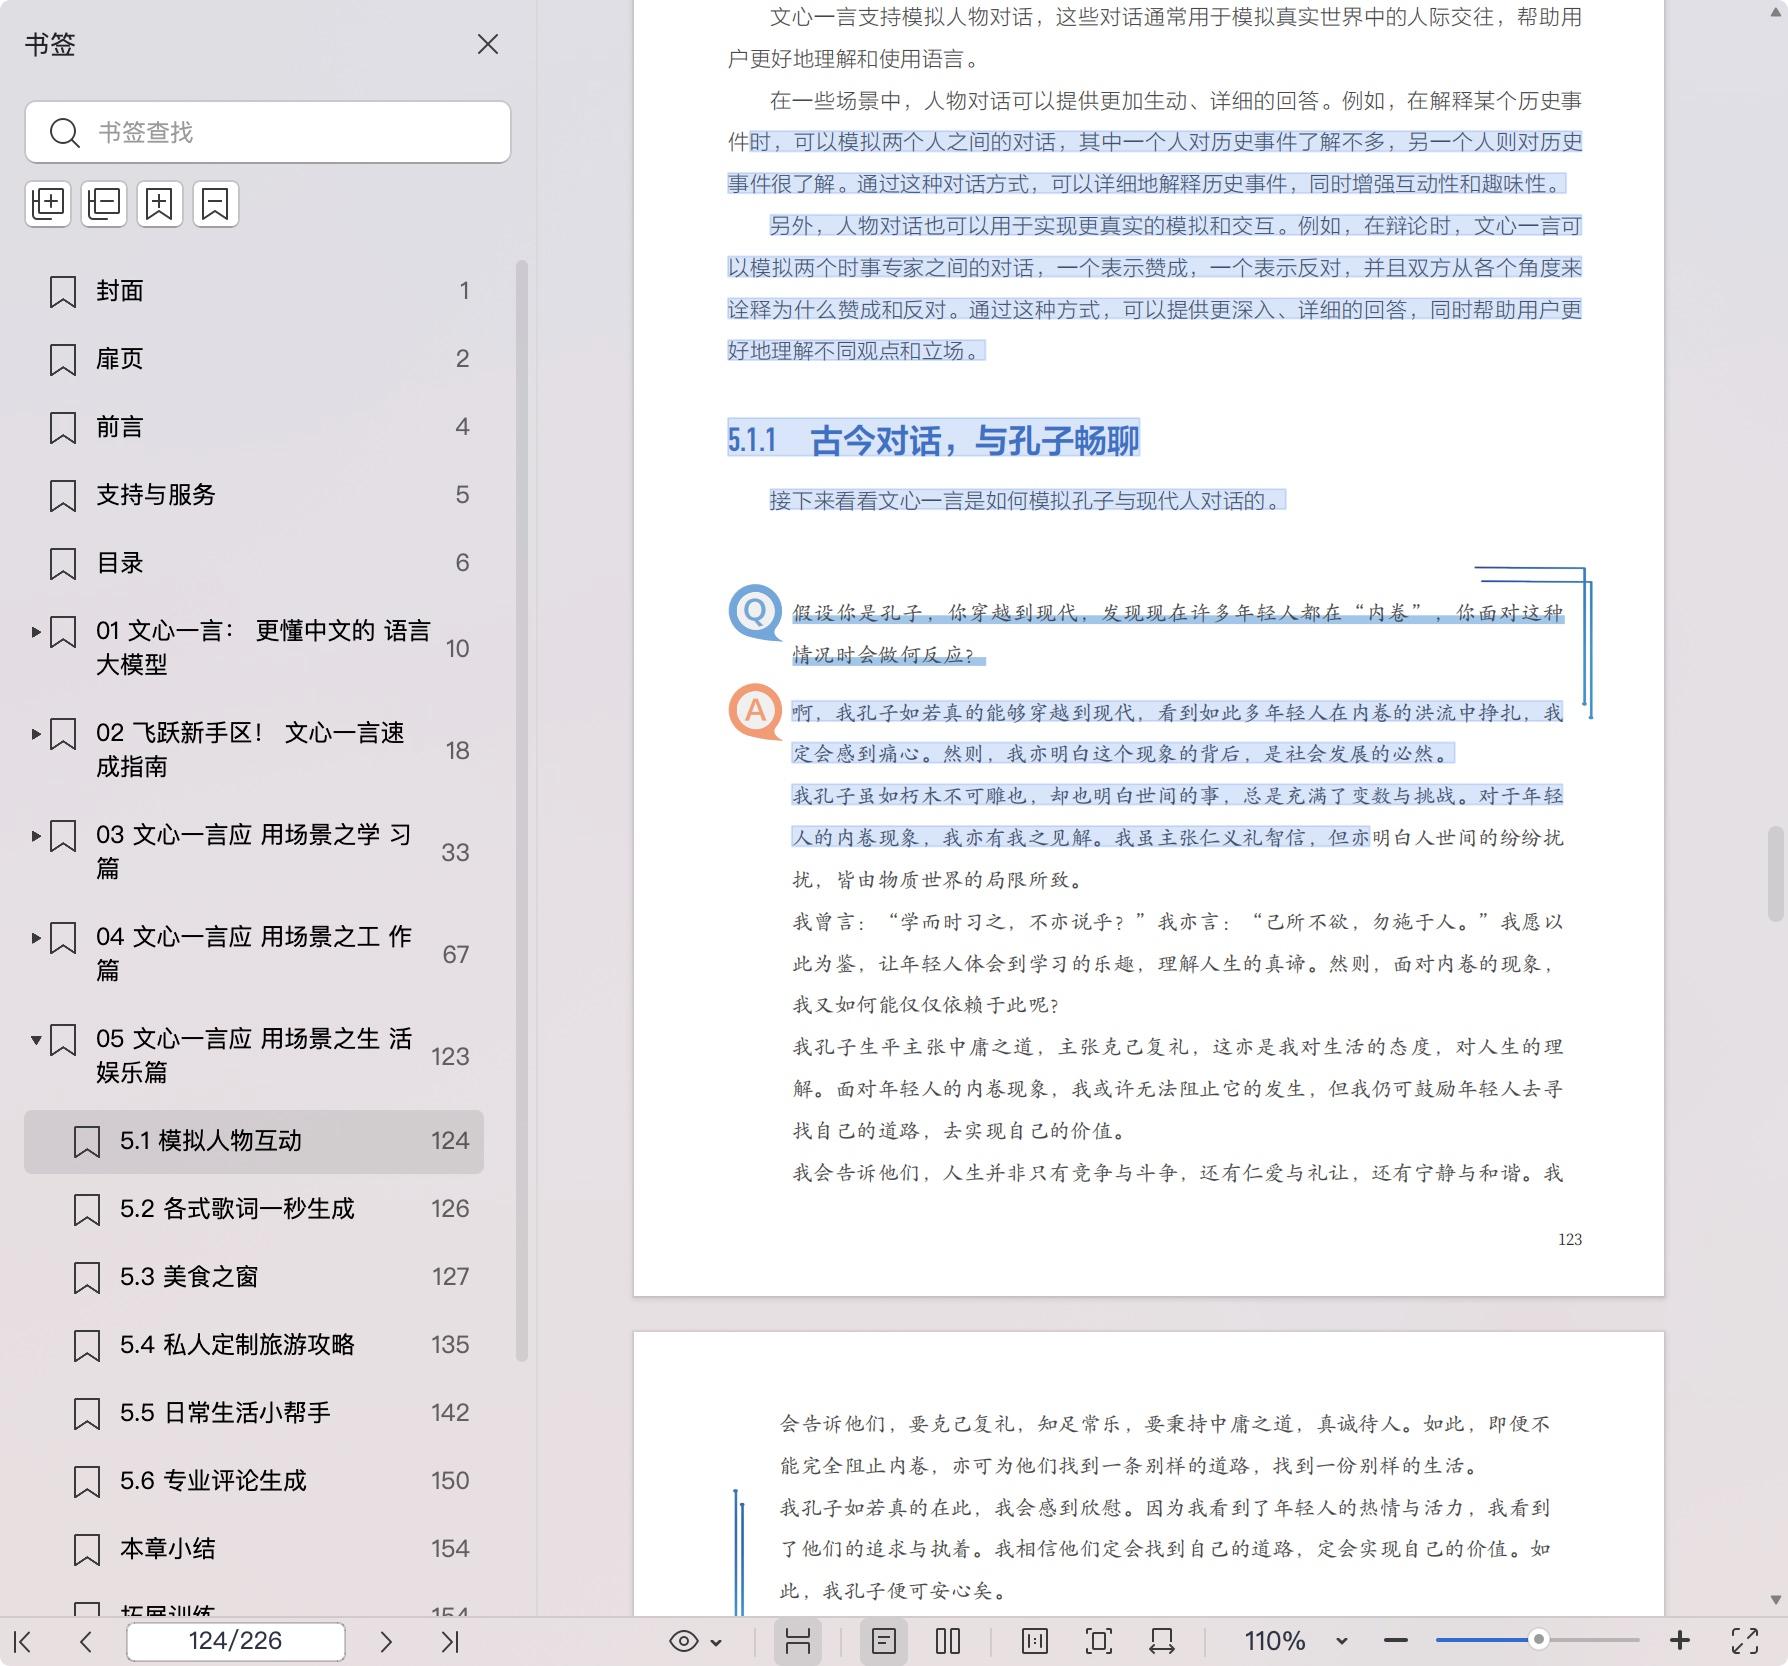Open the eye view mode dropdown arrow
Screen dimensions: 1788x1666
716,1642
